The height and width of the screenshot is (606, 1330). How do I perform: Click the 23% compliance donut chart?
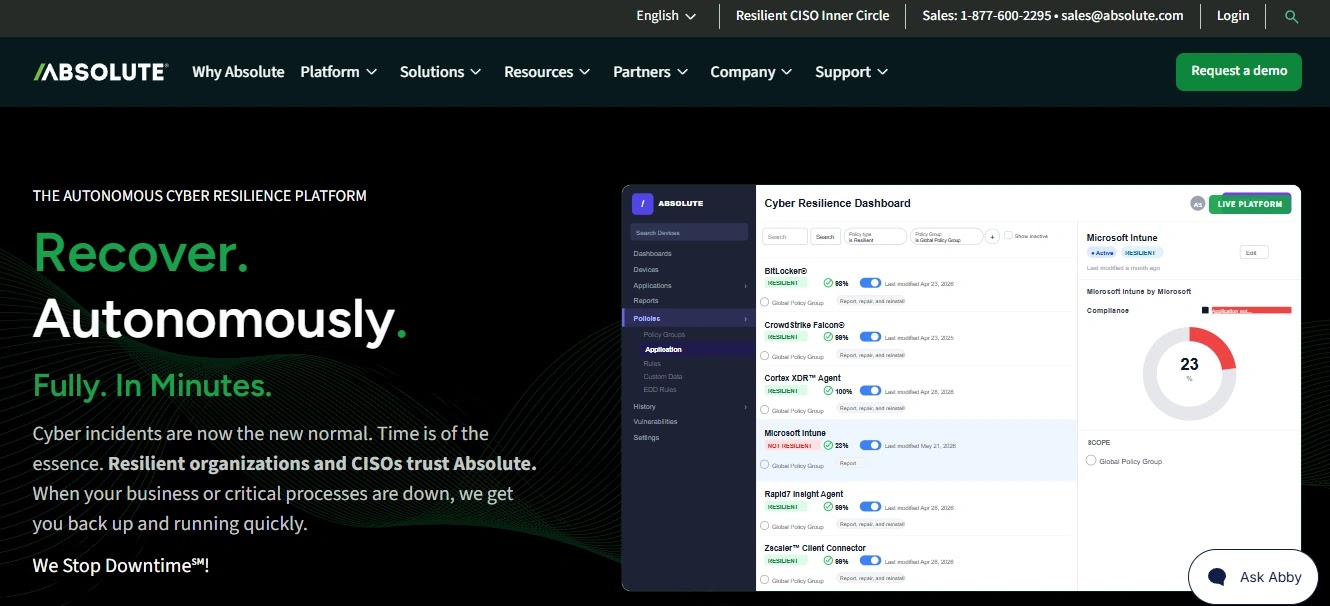pyautogui.click(x=1189, y=374)
